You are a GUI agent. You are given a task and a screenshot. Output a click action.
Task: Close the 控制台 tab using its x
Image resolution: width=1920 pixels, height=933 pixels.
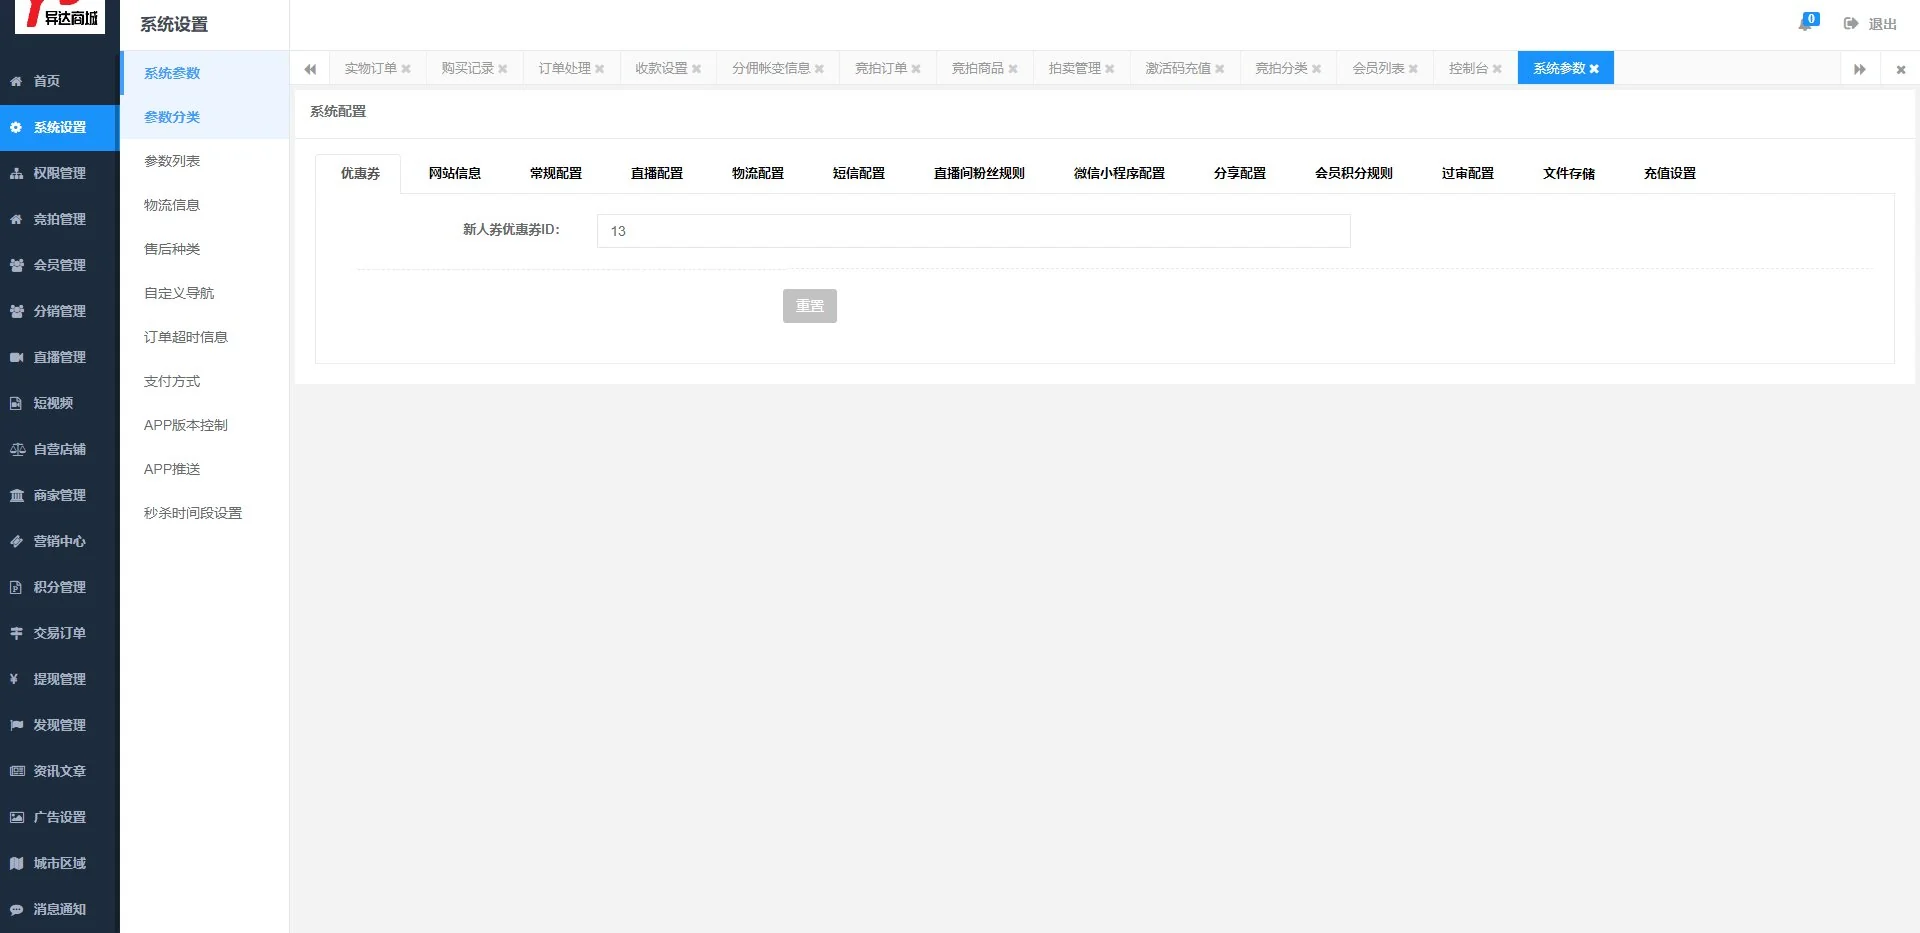[1497, 69]
